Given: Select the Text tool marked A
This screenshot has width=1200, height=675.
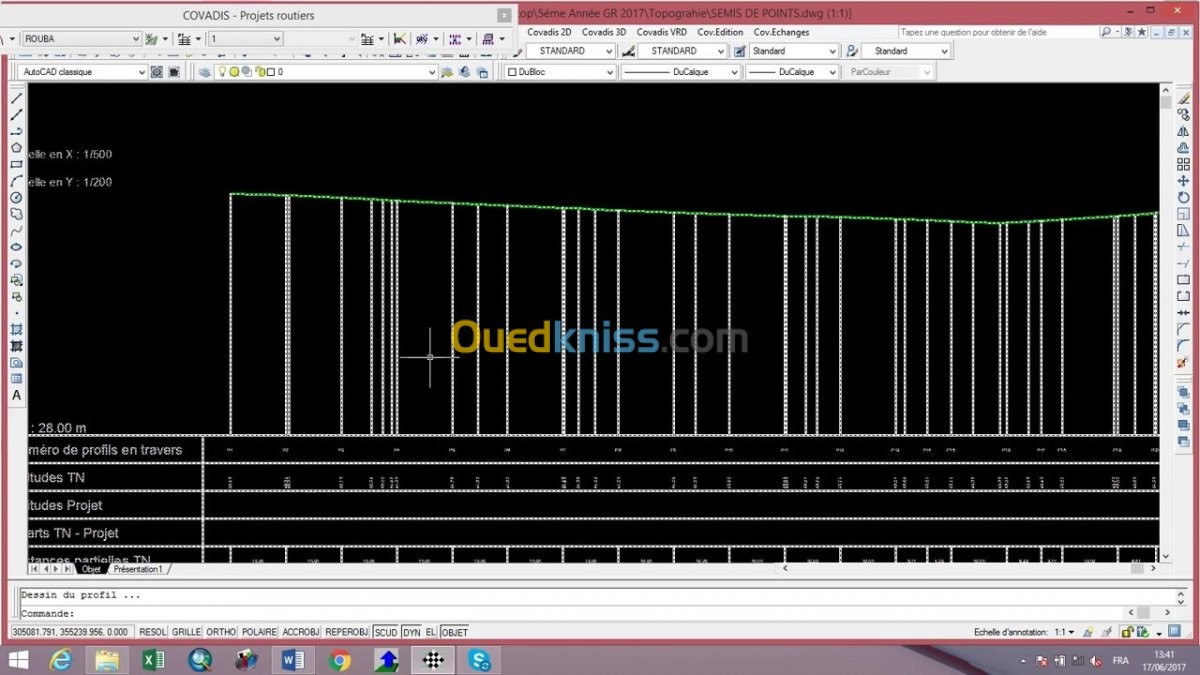Looking at the screenshot, I should point(16,395).
